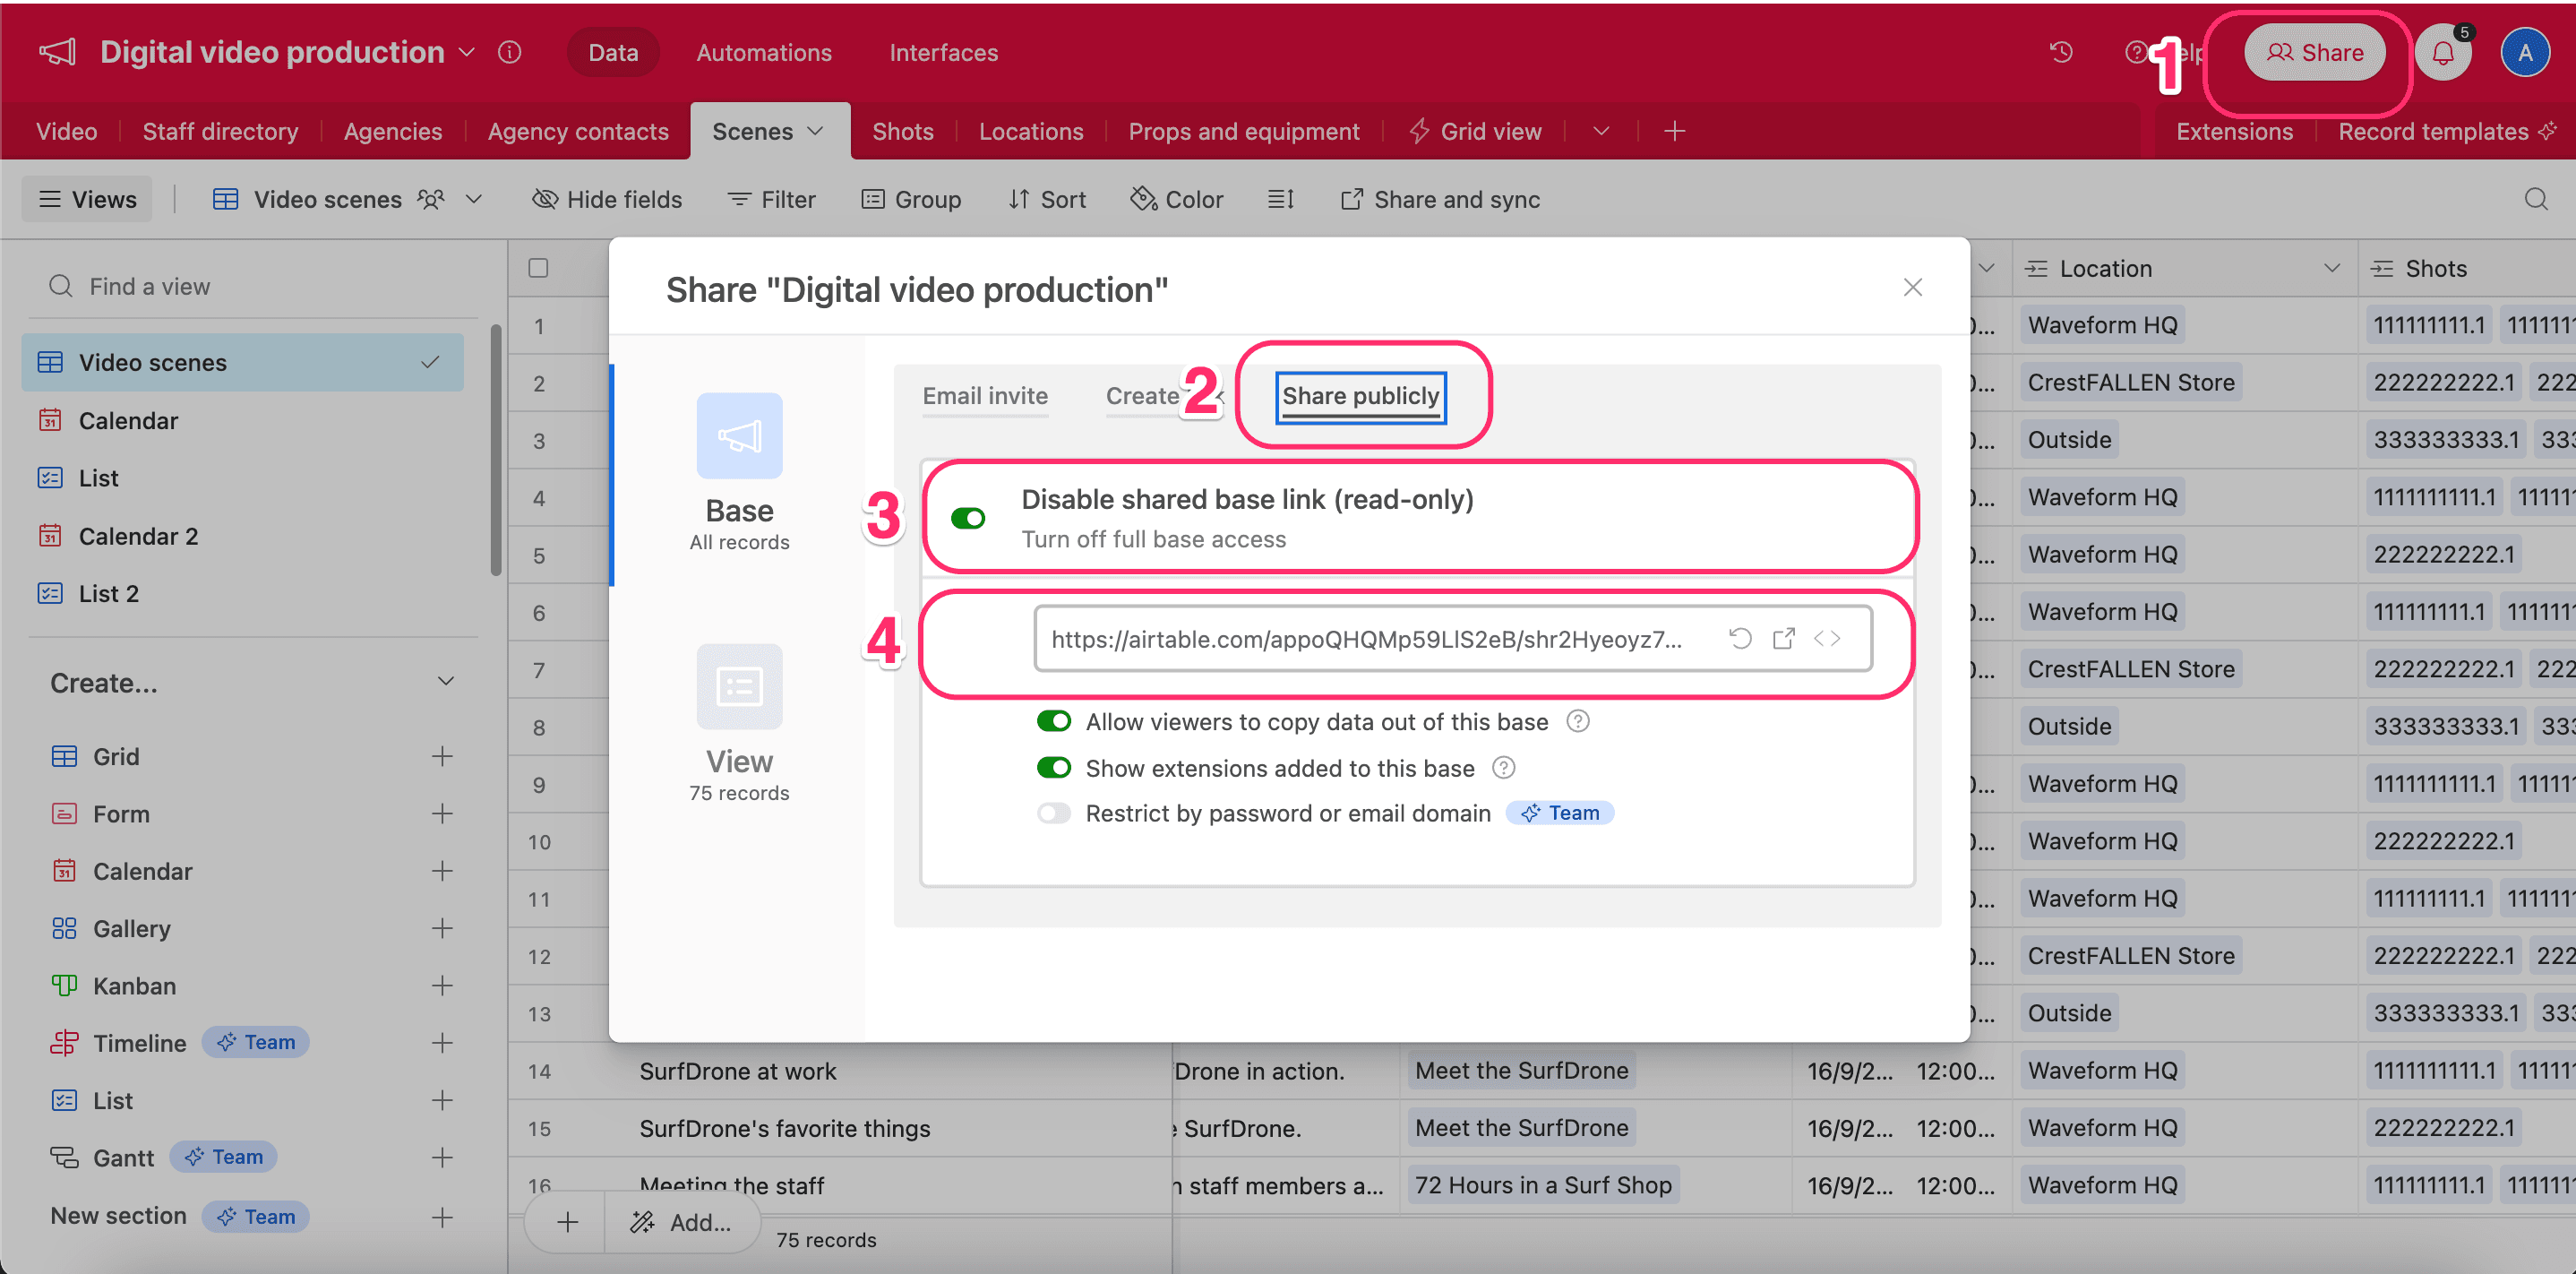Enable Restrict by password or email domain
Image resolution: width=2576 pixels, height=1274 pixels.
[x=1053, y=813]
